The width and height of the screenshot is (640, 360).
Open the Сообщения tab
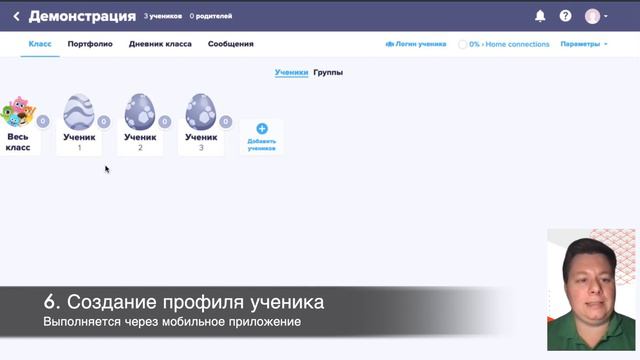coord(231,44)
